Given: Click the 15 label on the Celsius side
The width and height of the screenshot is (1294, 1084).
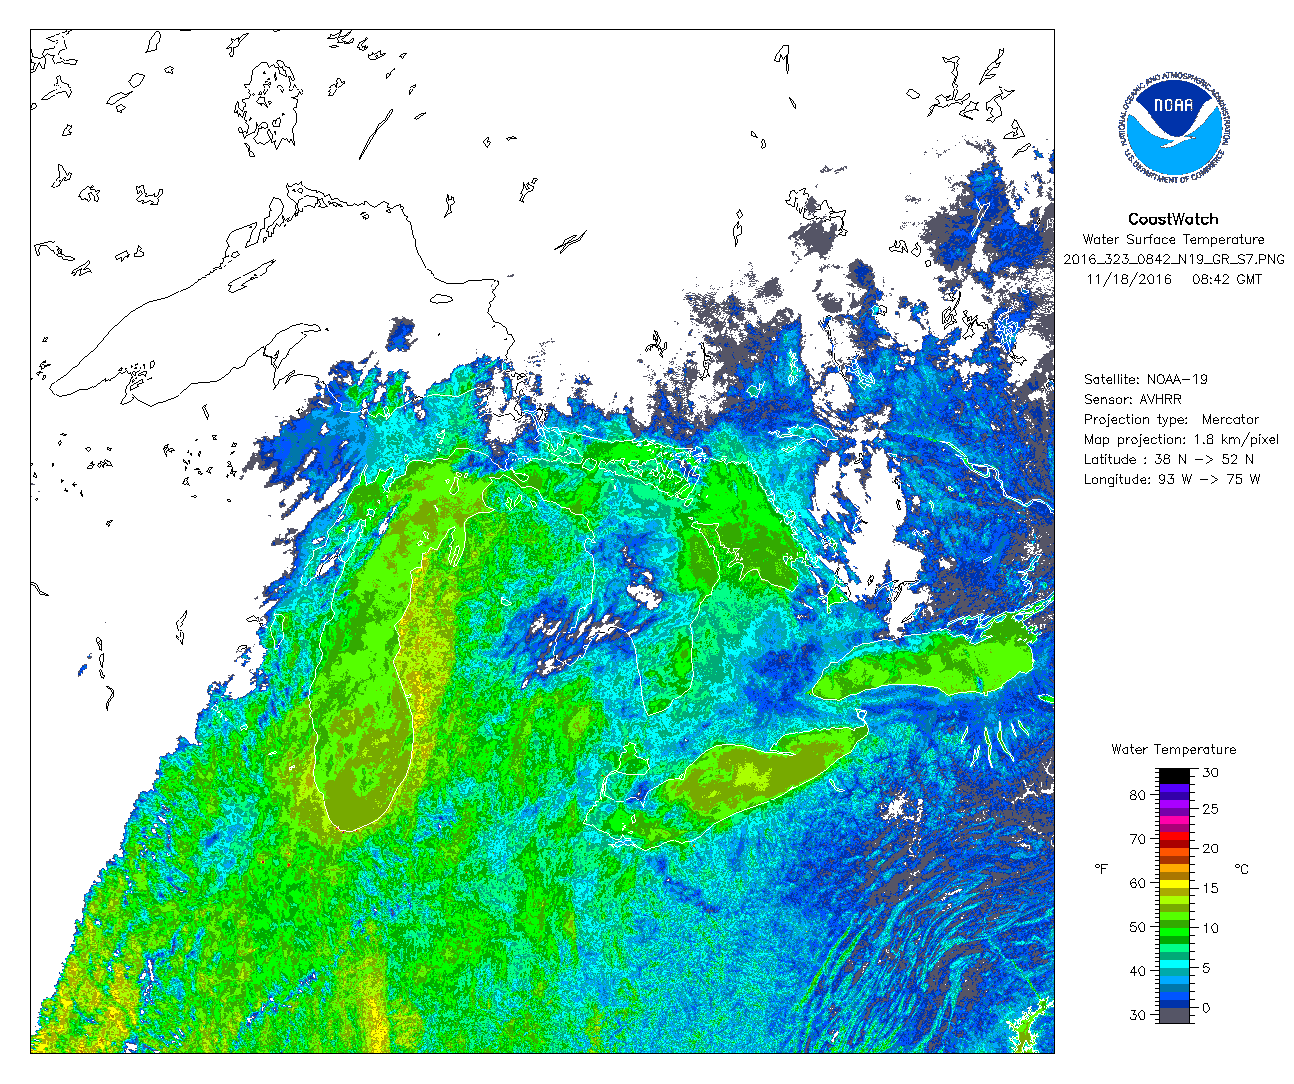Looking at the screenshot, I should click(1210, 888).
